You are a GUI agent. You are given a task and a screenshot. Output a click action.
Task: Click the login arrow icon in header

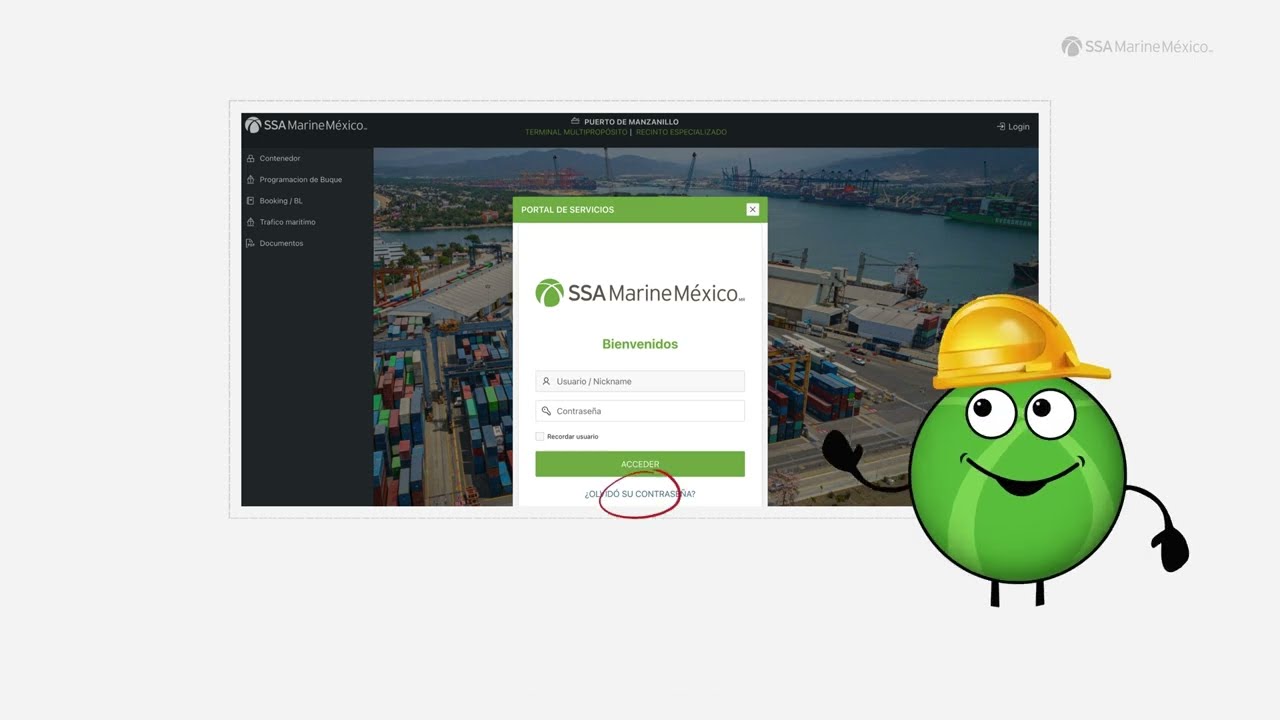(1001, 127)
